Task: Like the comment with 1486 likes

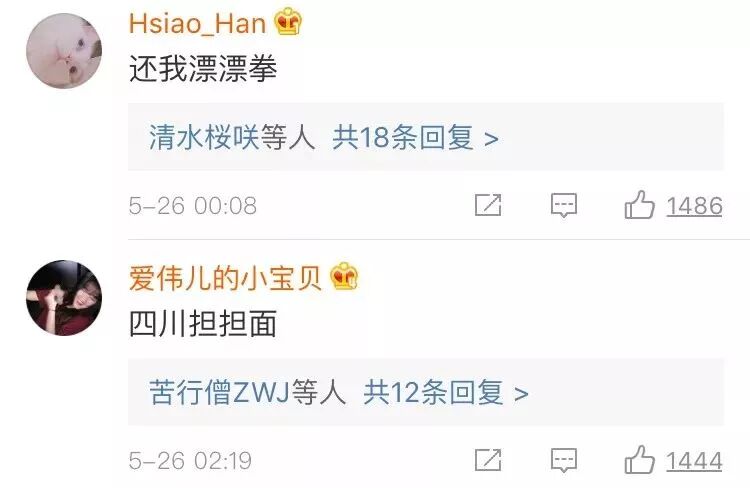Action: click(639, 205)
